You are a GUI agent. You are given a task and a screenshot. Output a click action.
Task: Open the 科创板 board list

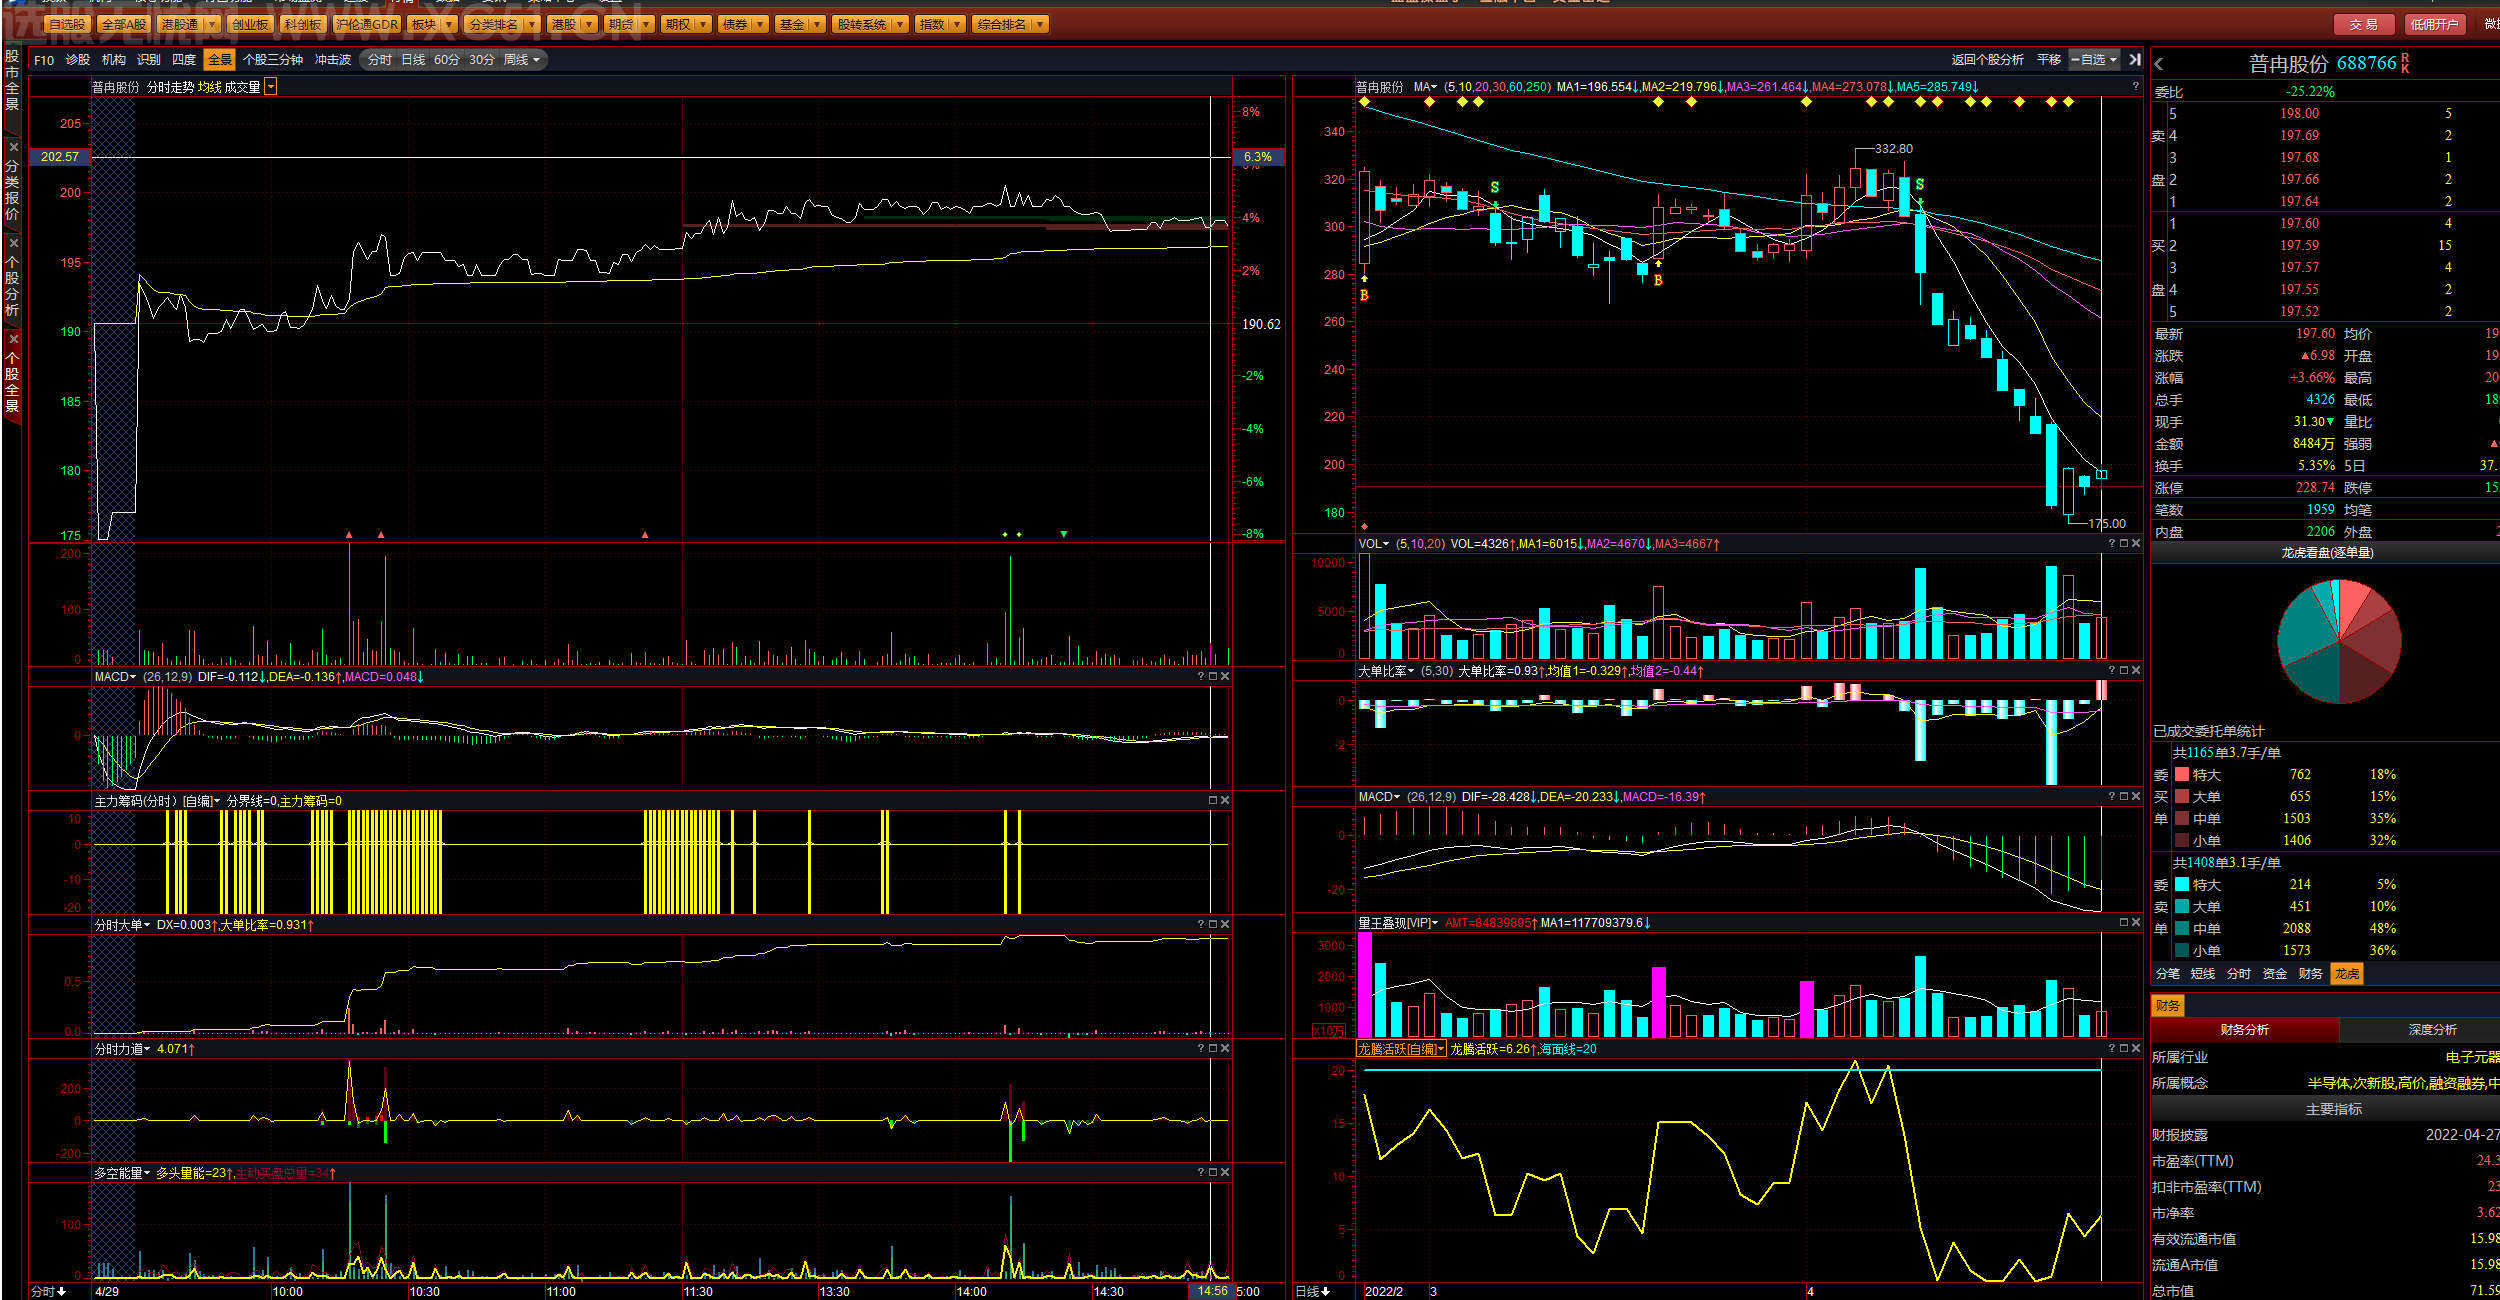click(x=303, y=24)
